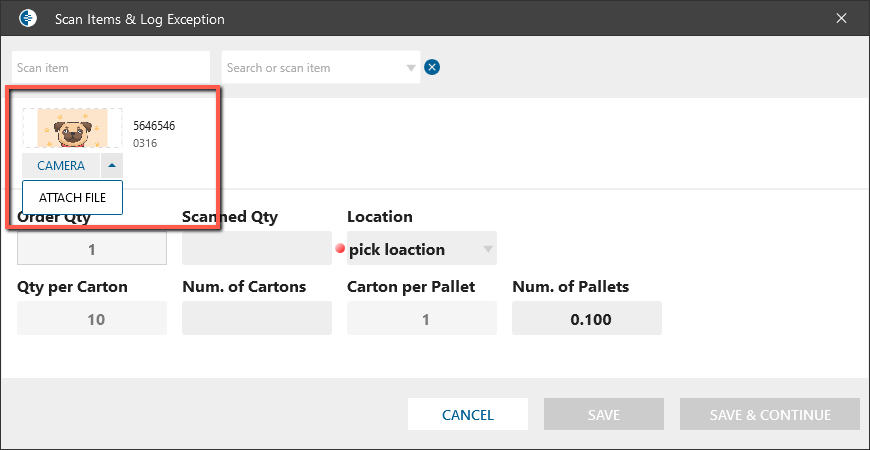
Task: Close the Scan Items & Log Exception dialog
Action: pos(841,19)
